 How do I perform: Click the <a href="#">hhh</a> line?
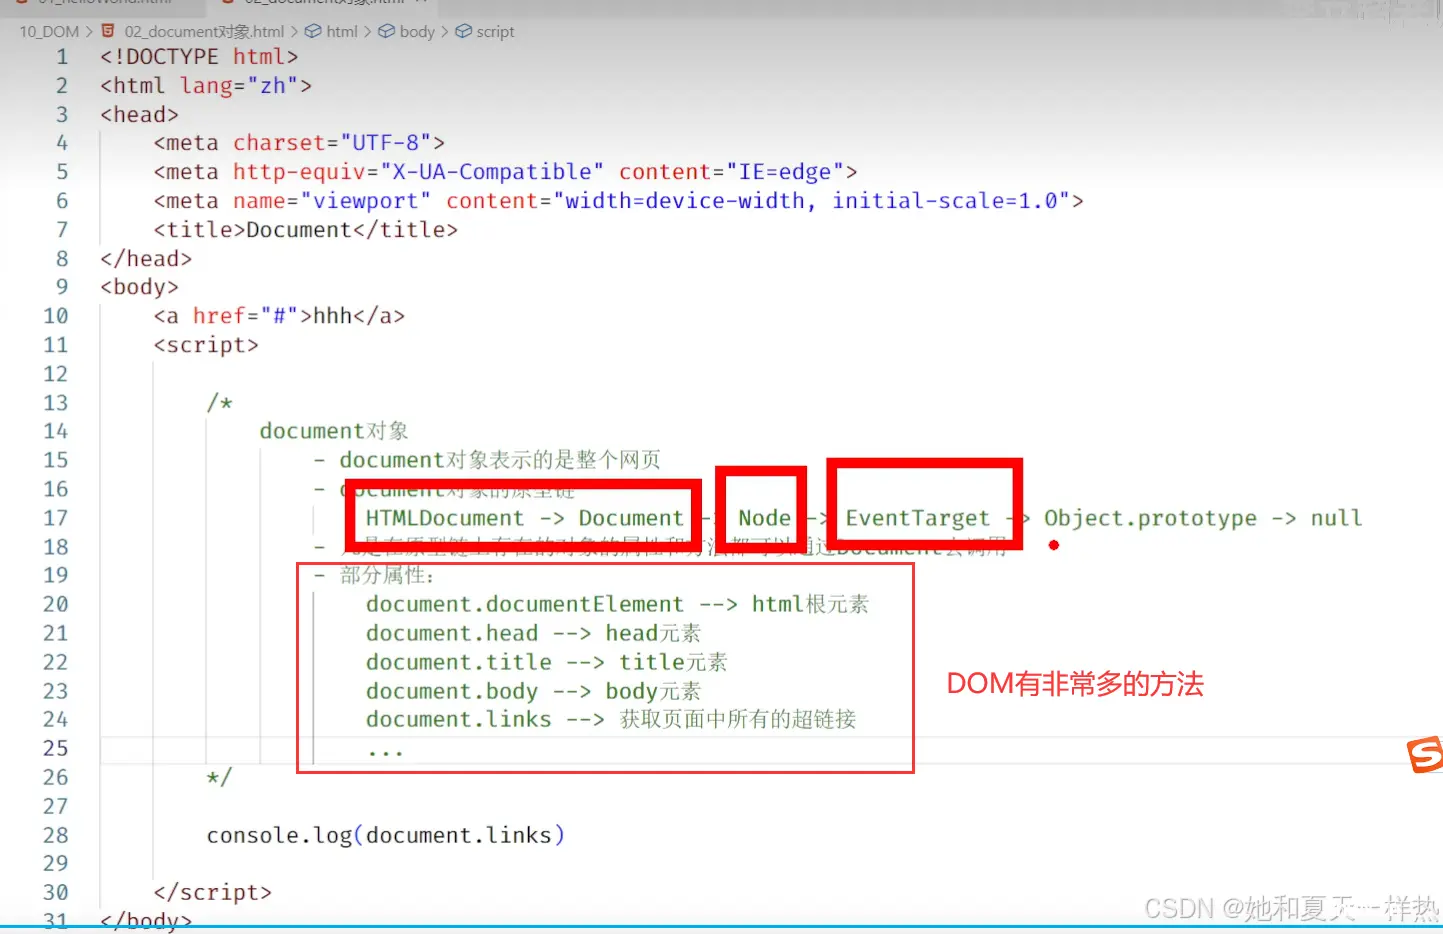[x=279, y=316]
